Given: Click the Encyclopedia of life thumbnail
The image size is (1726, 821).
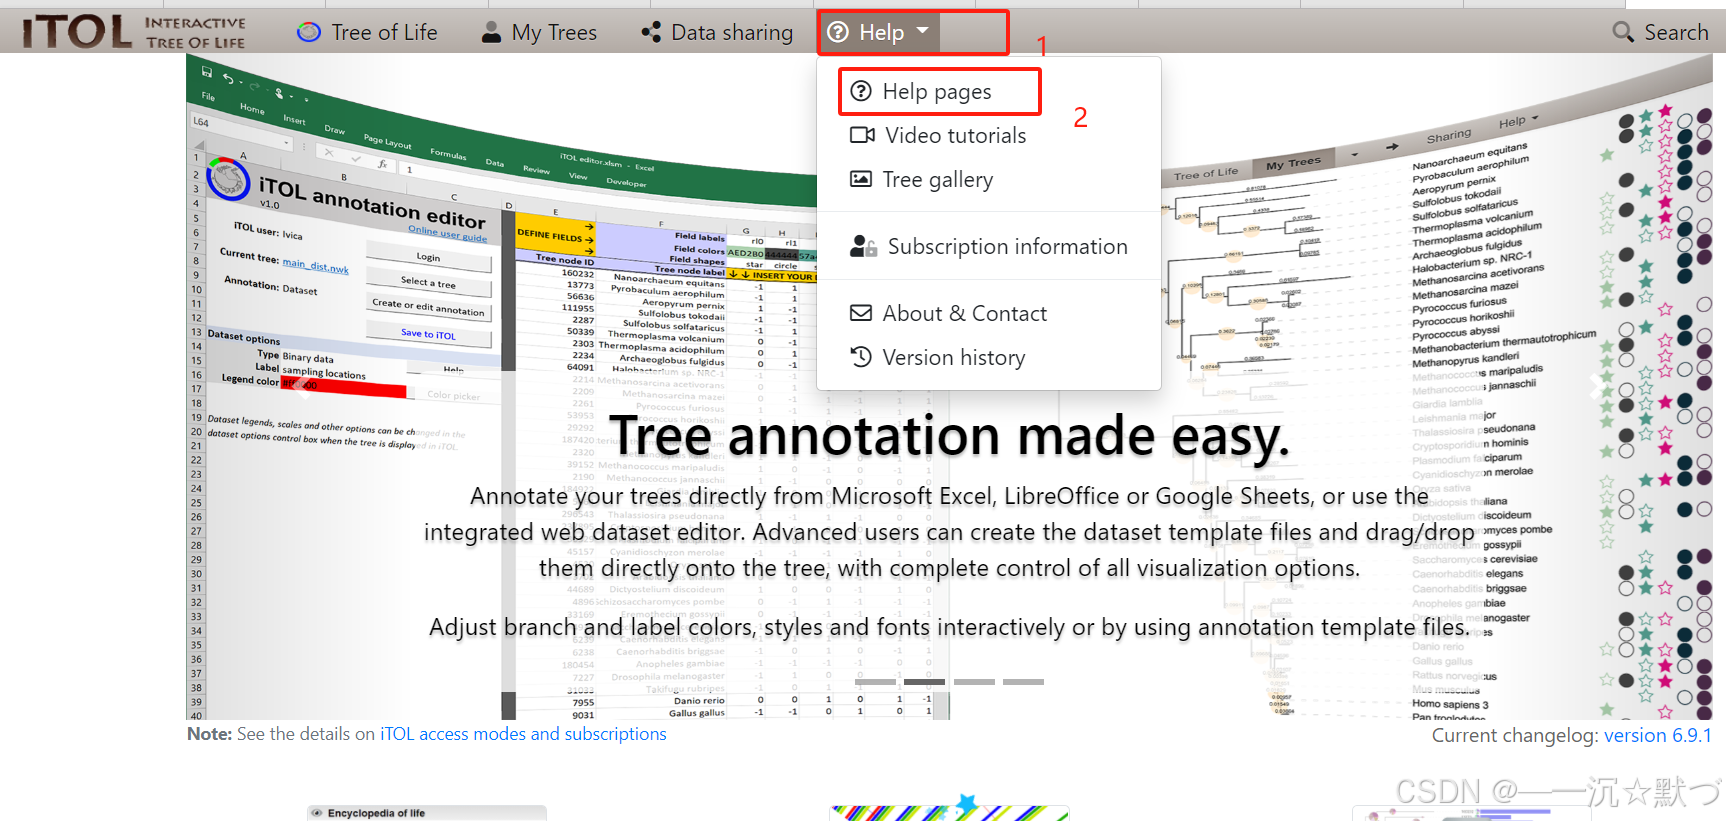Looking at the screenshot, I should [427, 813].
